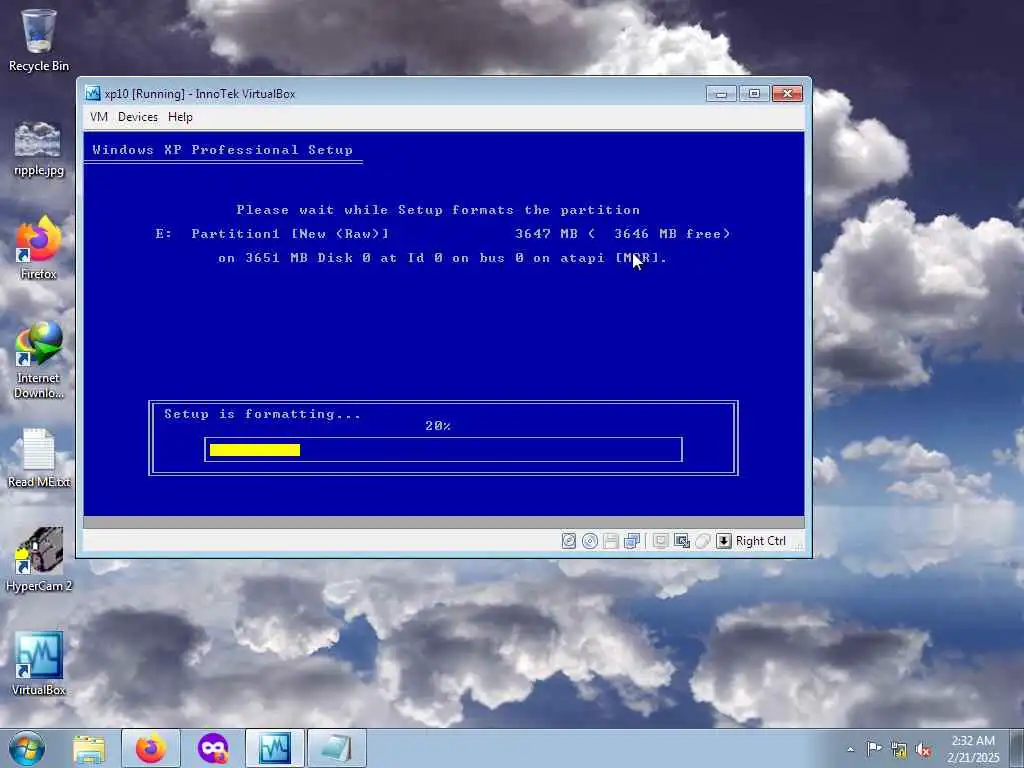The height and width of the screenshot is (768, 1024).
Task: Click the network adapters status icon
Action: tap(632, 541)
